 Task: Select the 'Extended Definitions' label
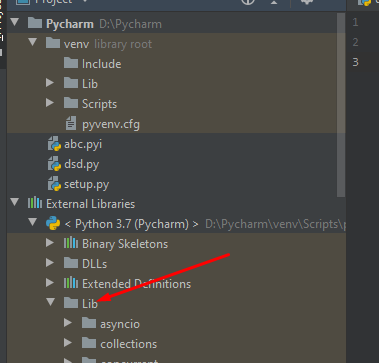(137, 284)
